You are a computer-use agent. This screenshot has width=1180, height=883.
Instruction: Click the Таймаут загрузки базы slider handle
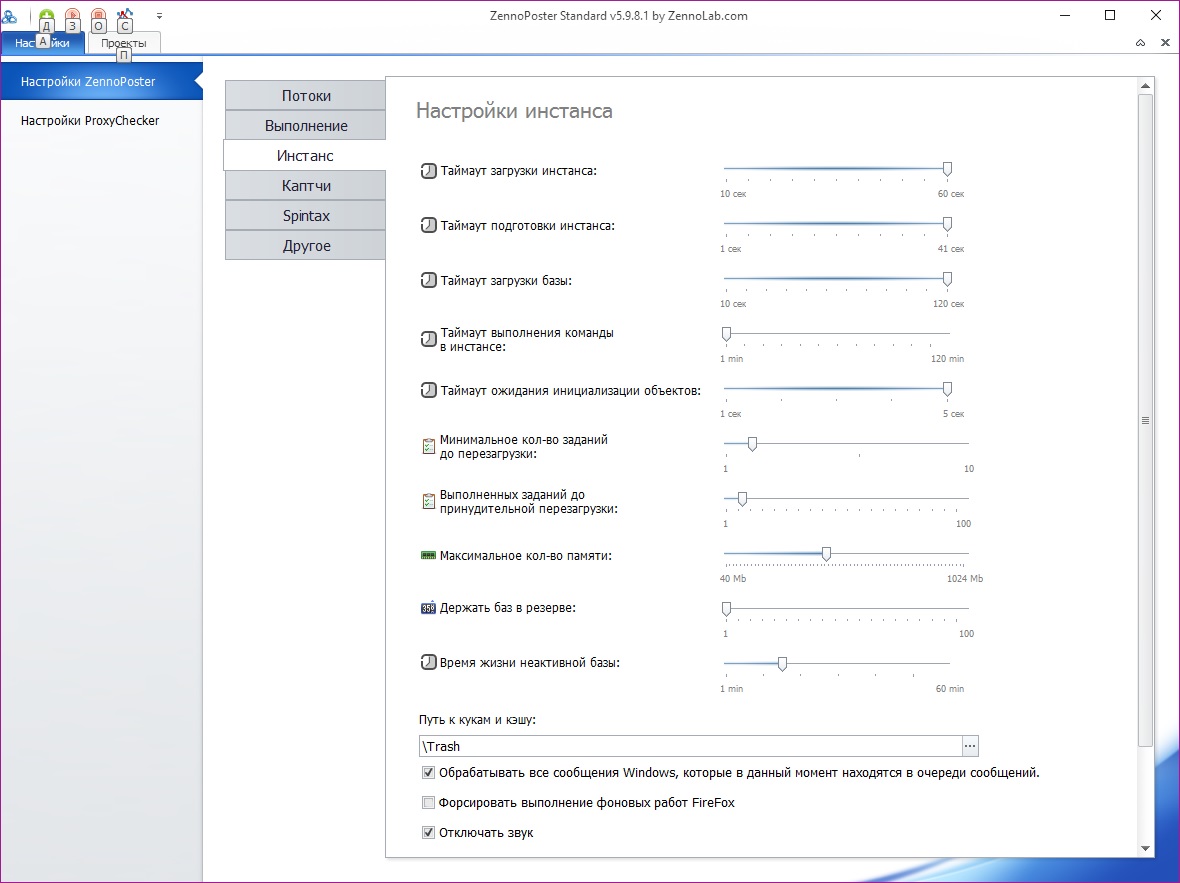[x=947, y=279]
